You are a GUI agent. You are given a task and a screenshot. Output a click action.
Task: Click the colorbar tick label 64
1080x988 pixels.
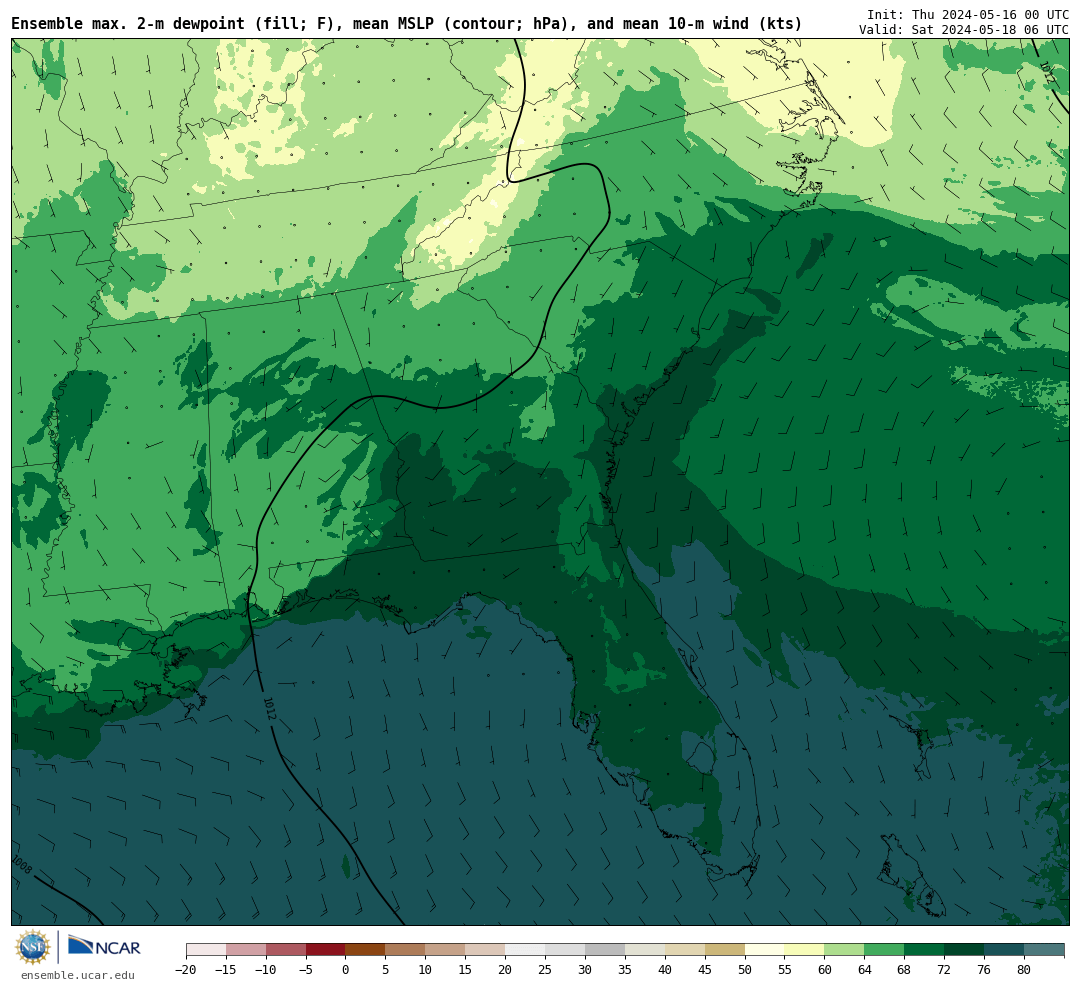click(864, 969)
